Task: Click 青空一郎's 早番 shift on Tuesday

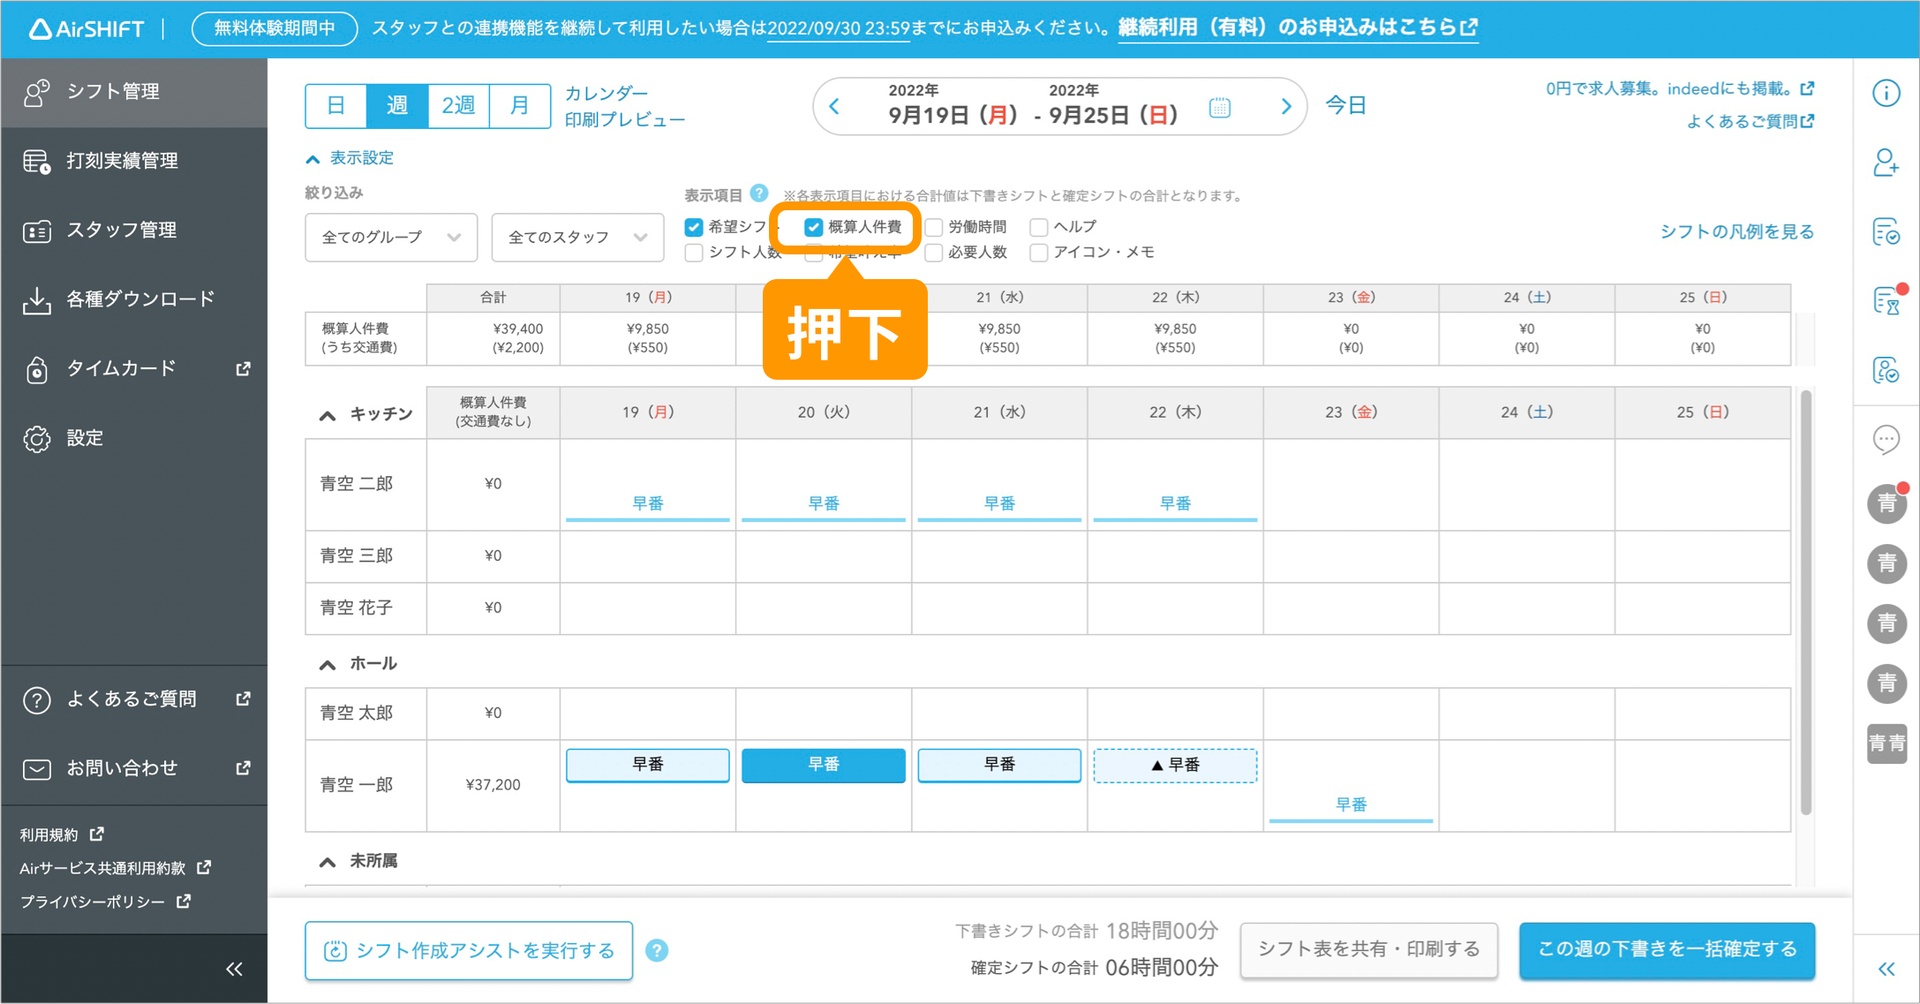Action: click(x=823, y=765)
